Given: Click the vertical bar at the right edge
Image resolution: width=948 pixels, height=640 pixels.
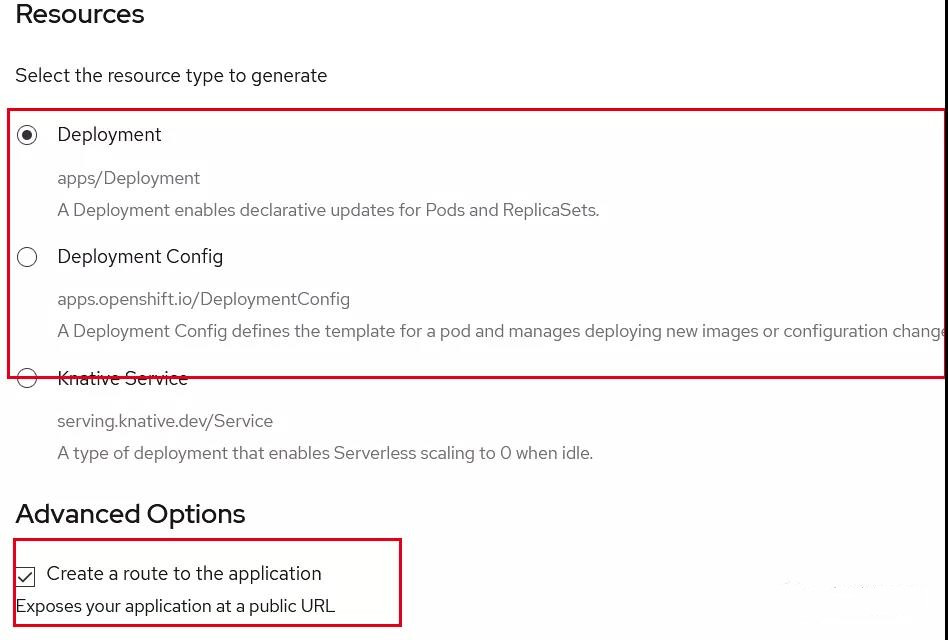Looking at the screenshot, I should pos(945,320).
